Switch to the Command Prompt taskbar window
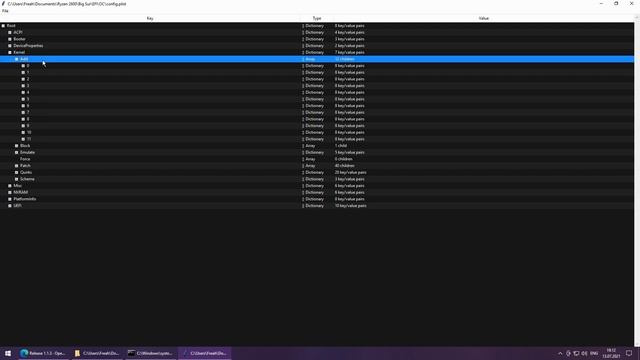Screen dimensions: 640x360 tap(150, 353)
